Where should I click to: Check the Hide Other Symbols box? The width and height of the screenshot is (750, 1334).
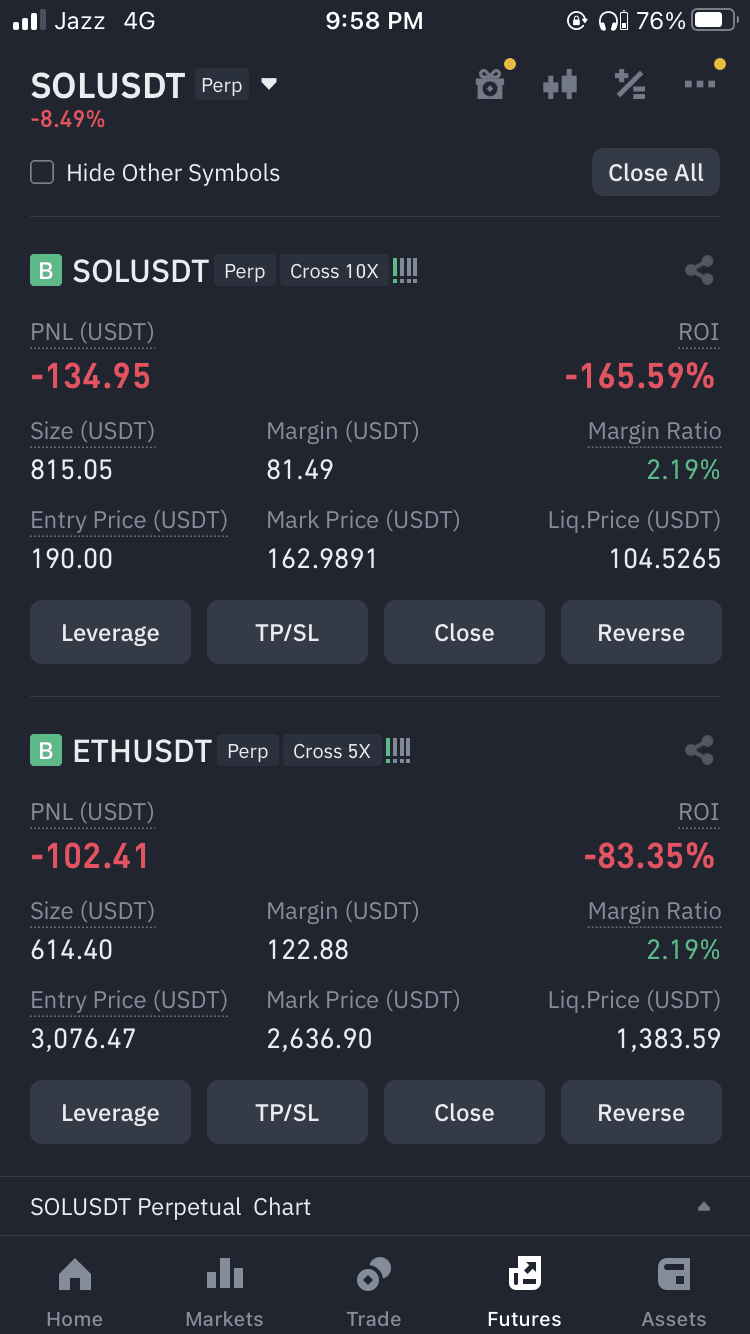point(42,173)
